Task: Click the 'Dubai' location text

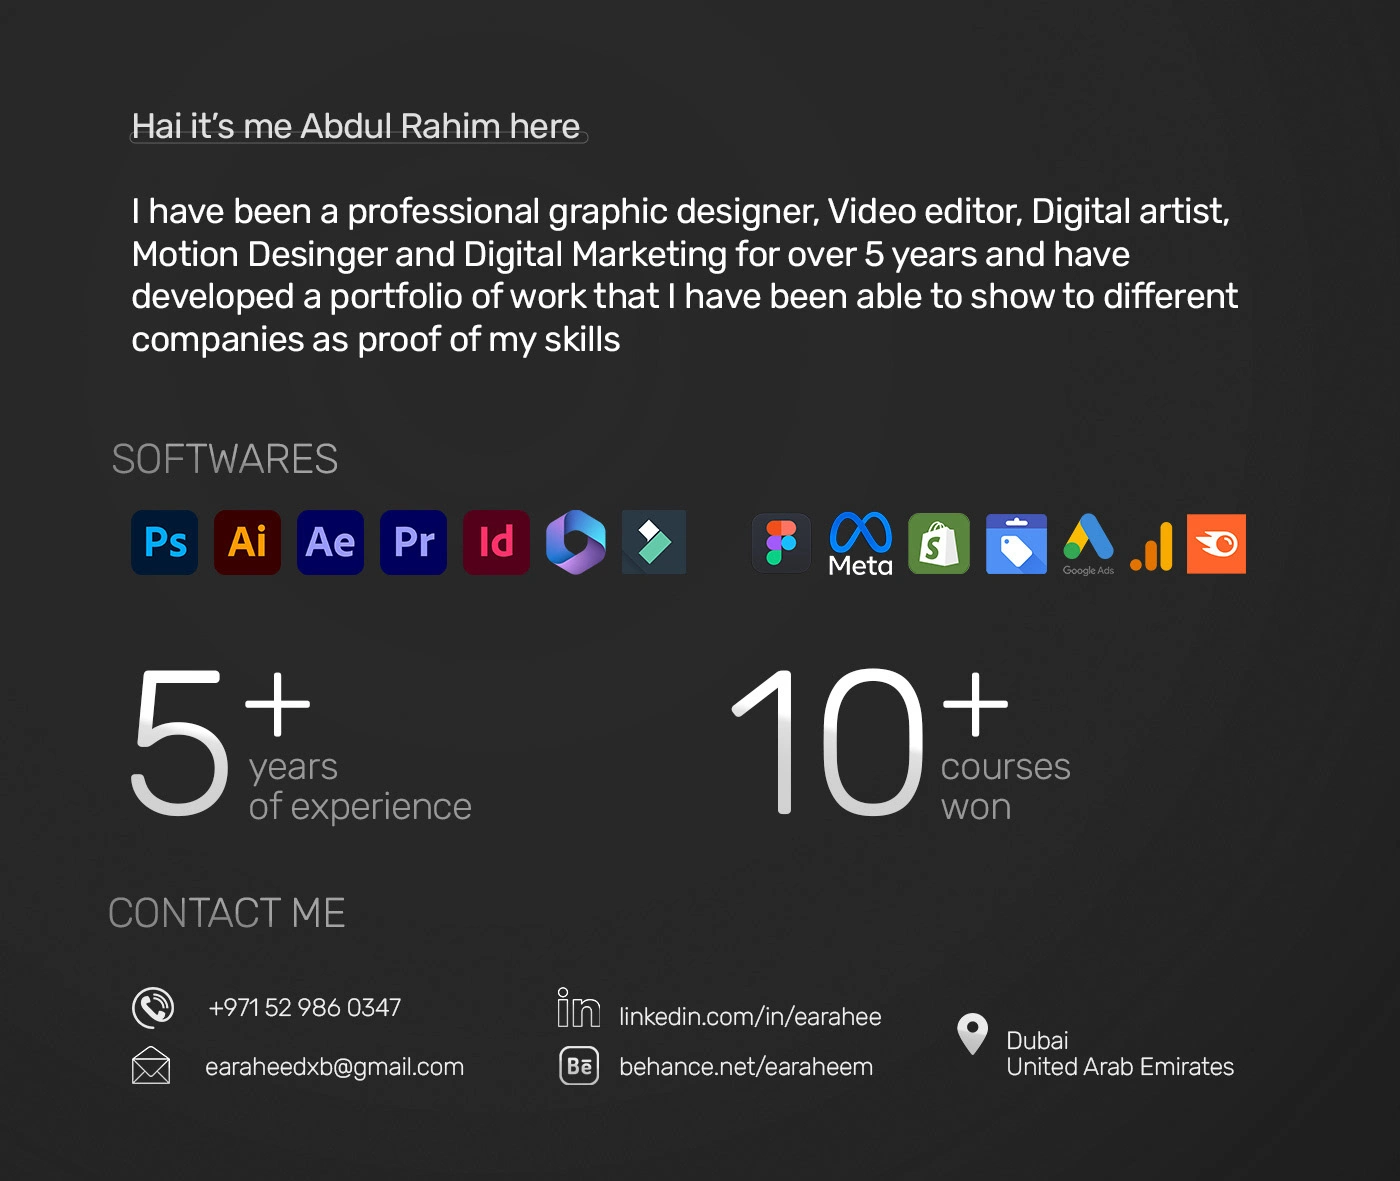Action: point(1037,1040)
